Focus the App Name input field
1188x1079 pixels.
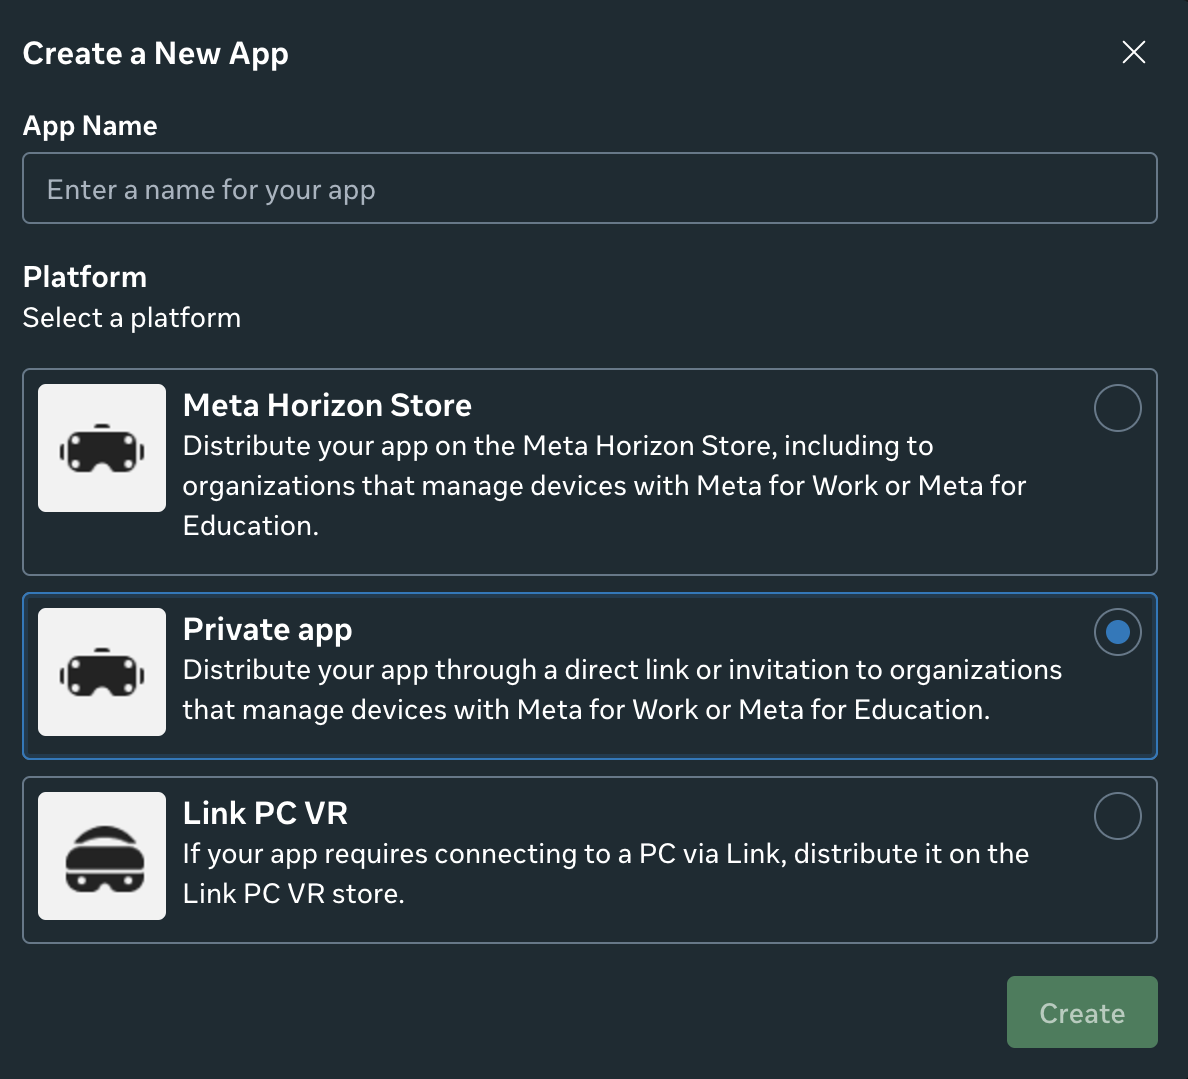(589, 188)
